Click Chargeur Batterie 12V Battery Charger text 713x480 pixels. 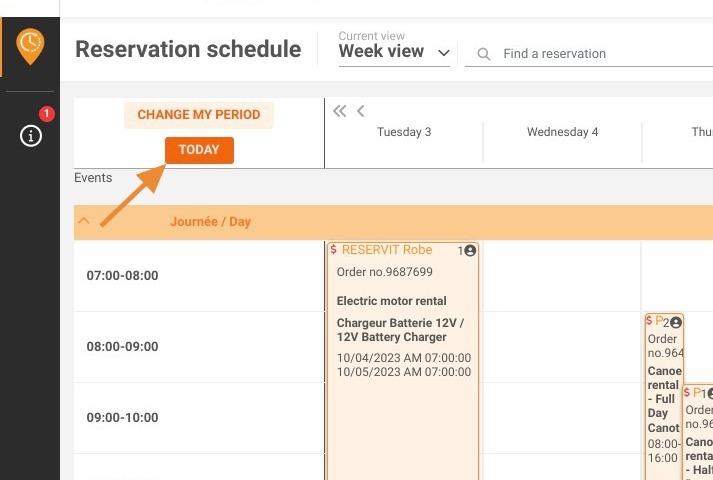[x=400, y=330]
